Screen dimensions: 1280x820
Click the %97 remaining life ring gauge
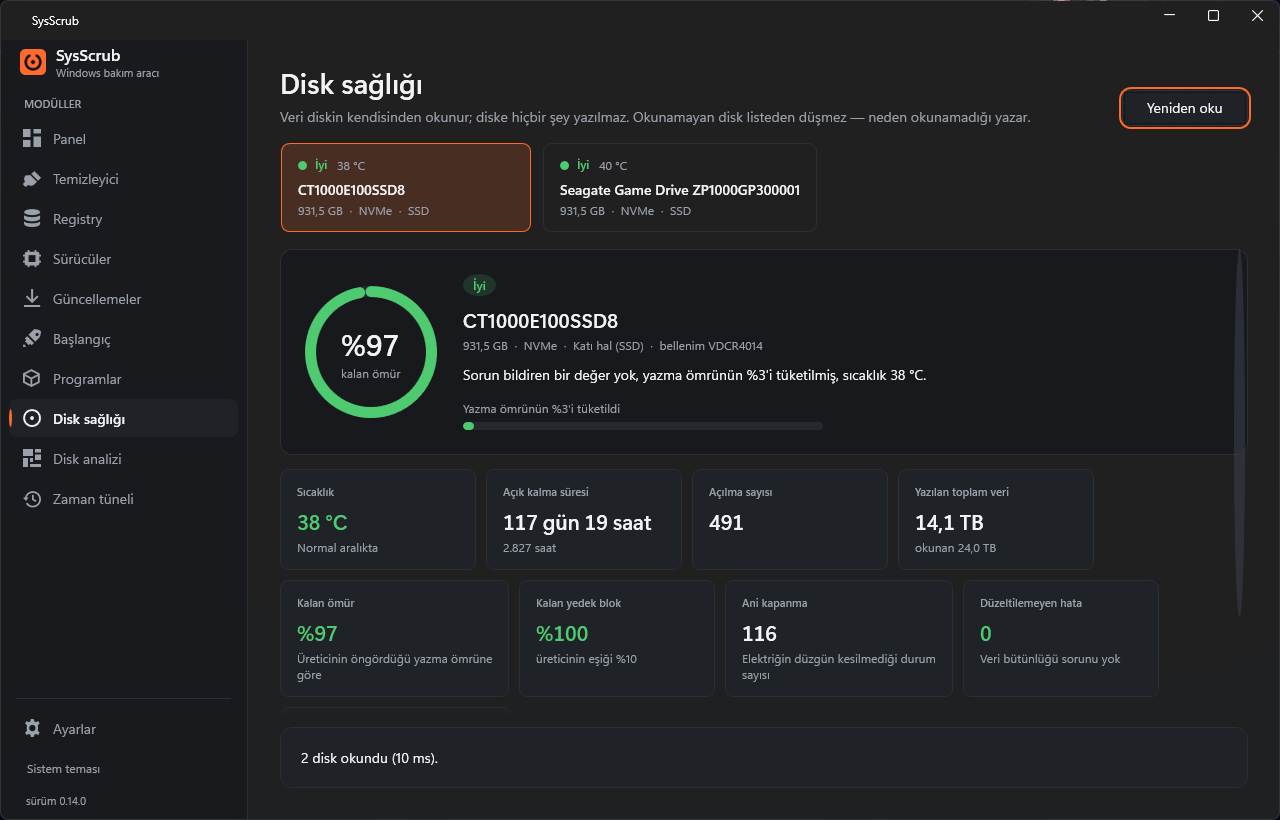point(371,352)
